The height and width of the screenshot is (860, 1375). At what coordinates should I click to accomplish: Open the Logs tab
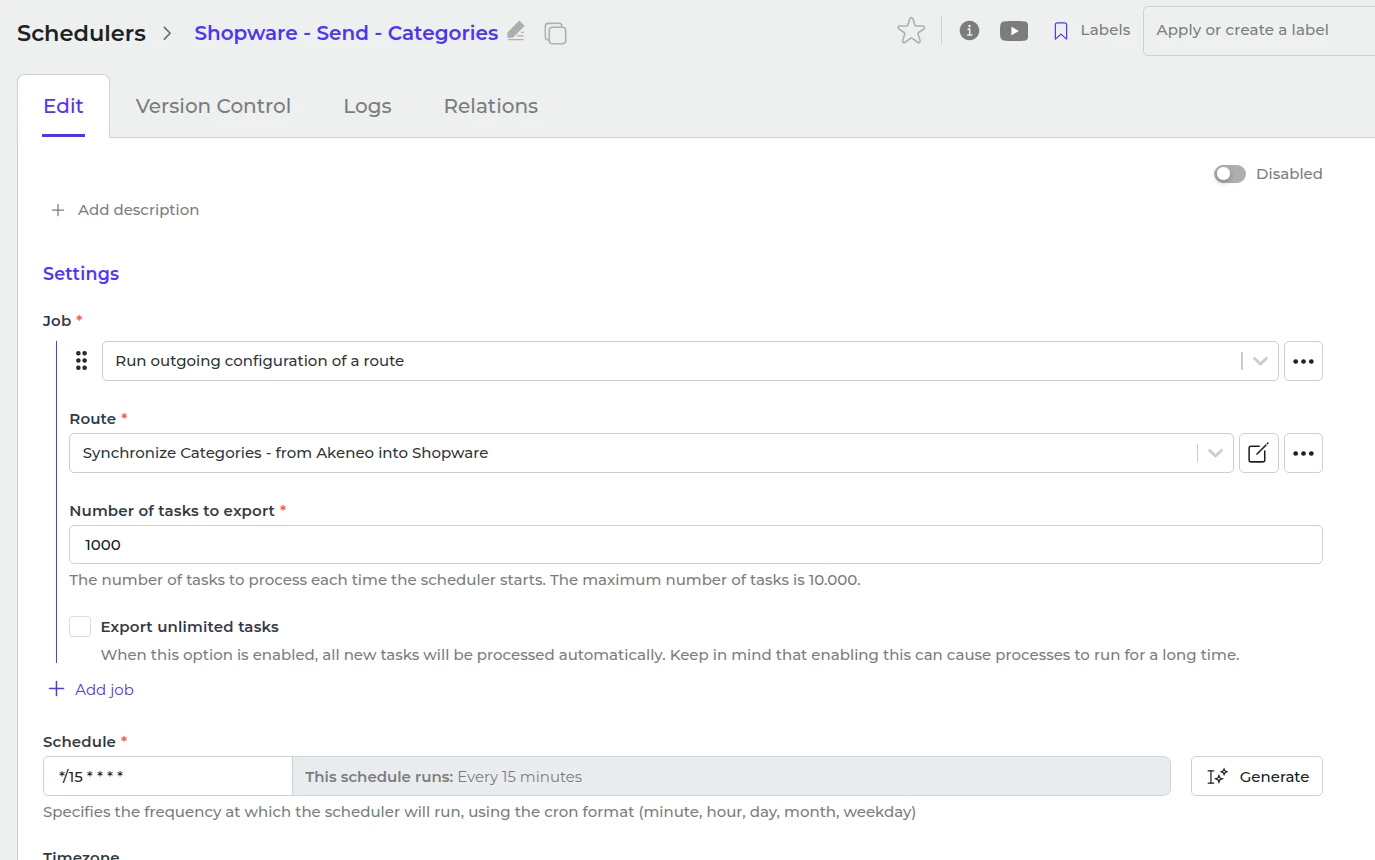tap(367, 106)
